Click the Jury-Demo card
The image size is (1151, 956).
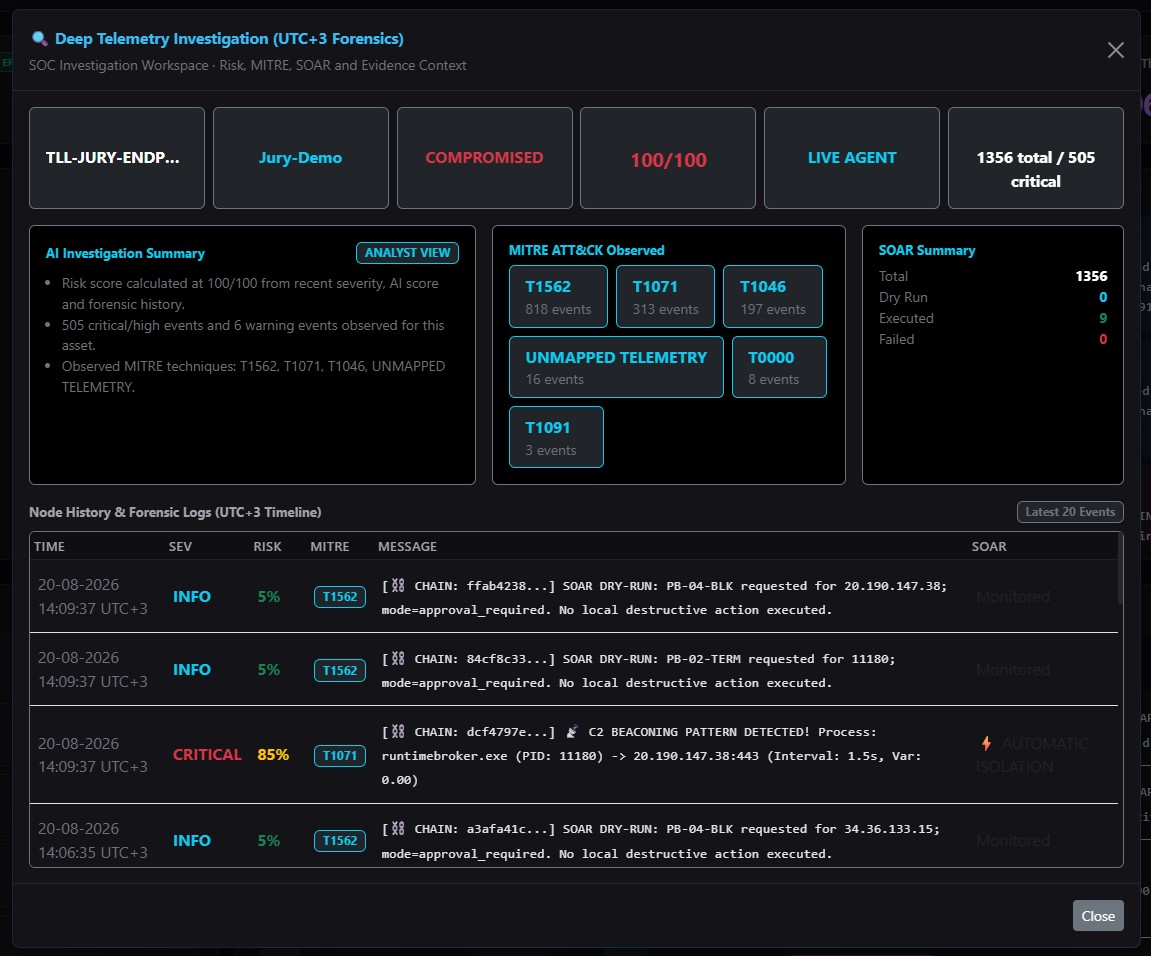(300, 158)
